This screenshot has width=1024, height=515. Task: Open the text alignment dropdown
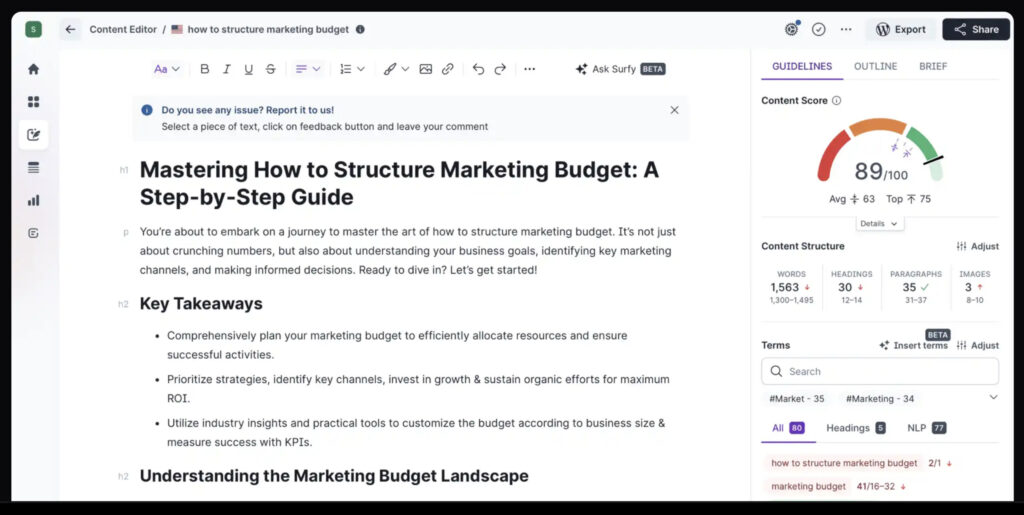pos(307,69)
